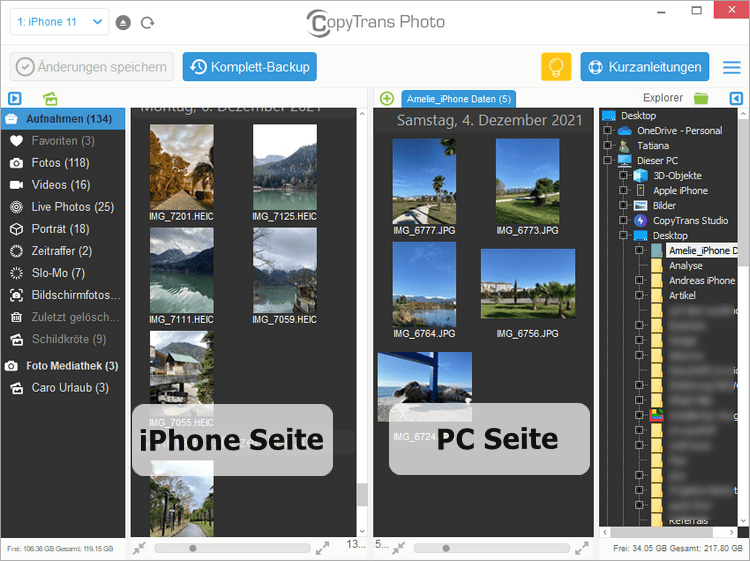
Task: Select Foto Mediathek (3) library
Action: [63, 366]
